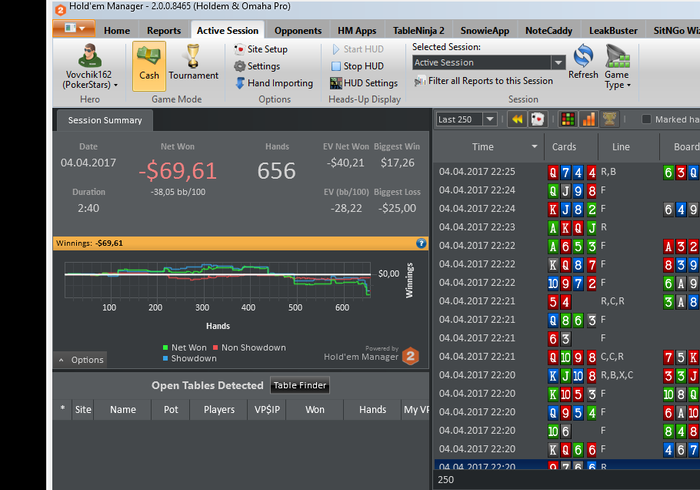Click Filter all Reports to this Session
This screenshot has width=700, height=490.
483,81
